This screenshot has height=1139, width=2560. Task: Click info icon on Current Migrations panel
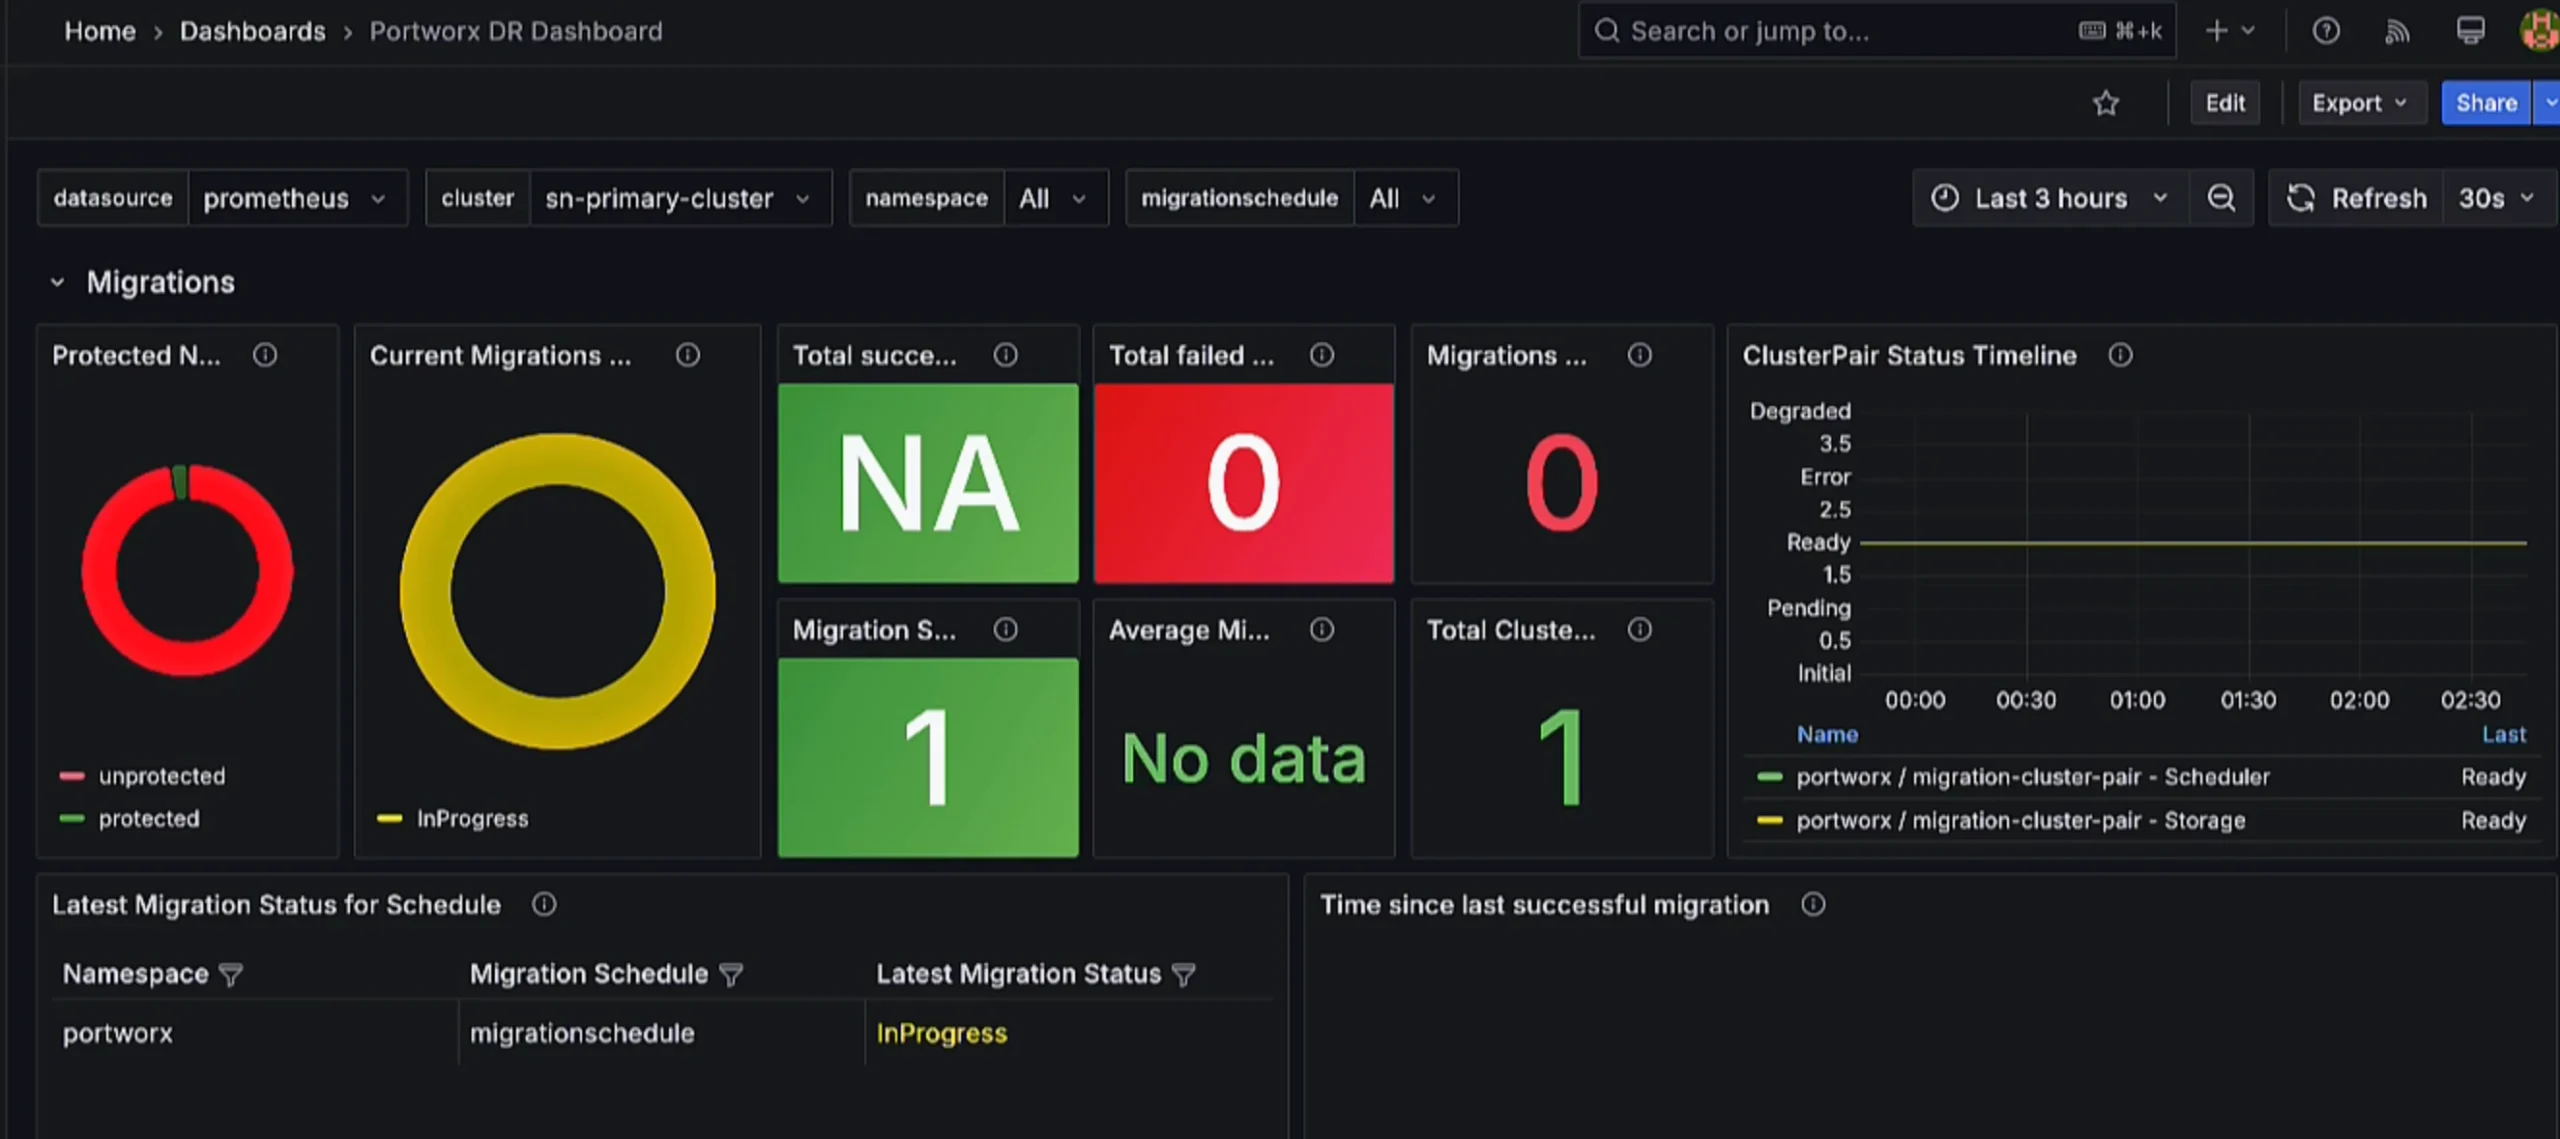coord(688,355)
